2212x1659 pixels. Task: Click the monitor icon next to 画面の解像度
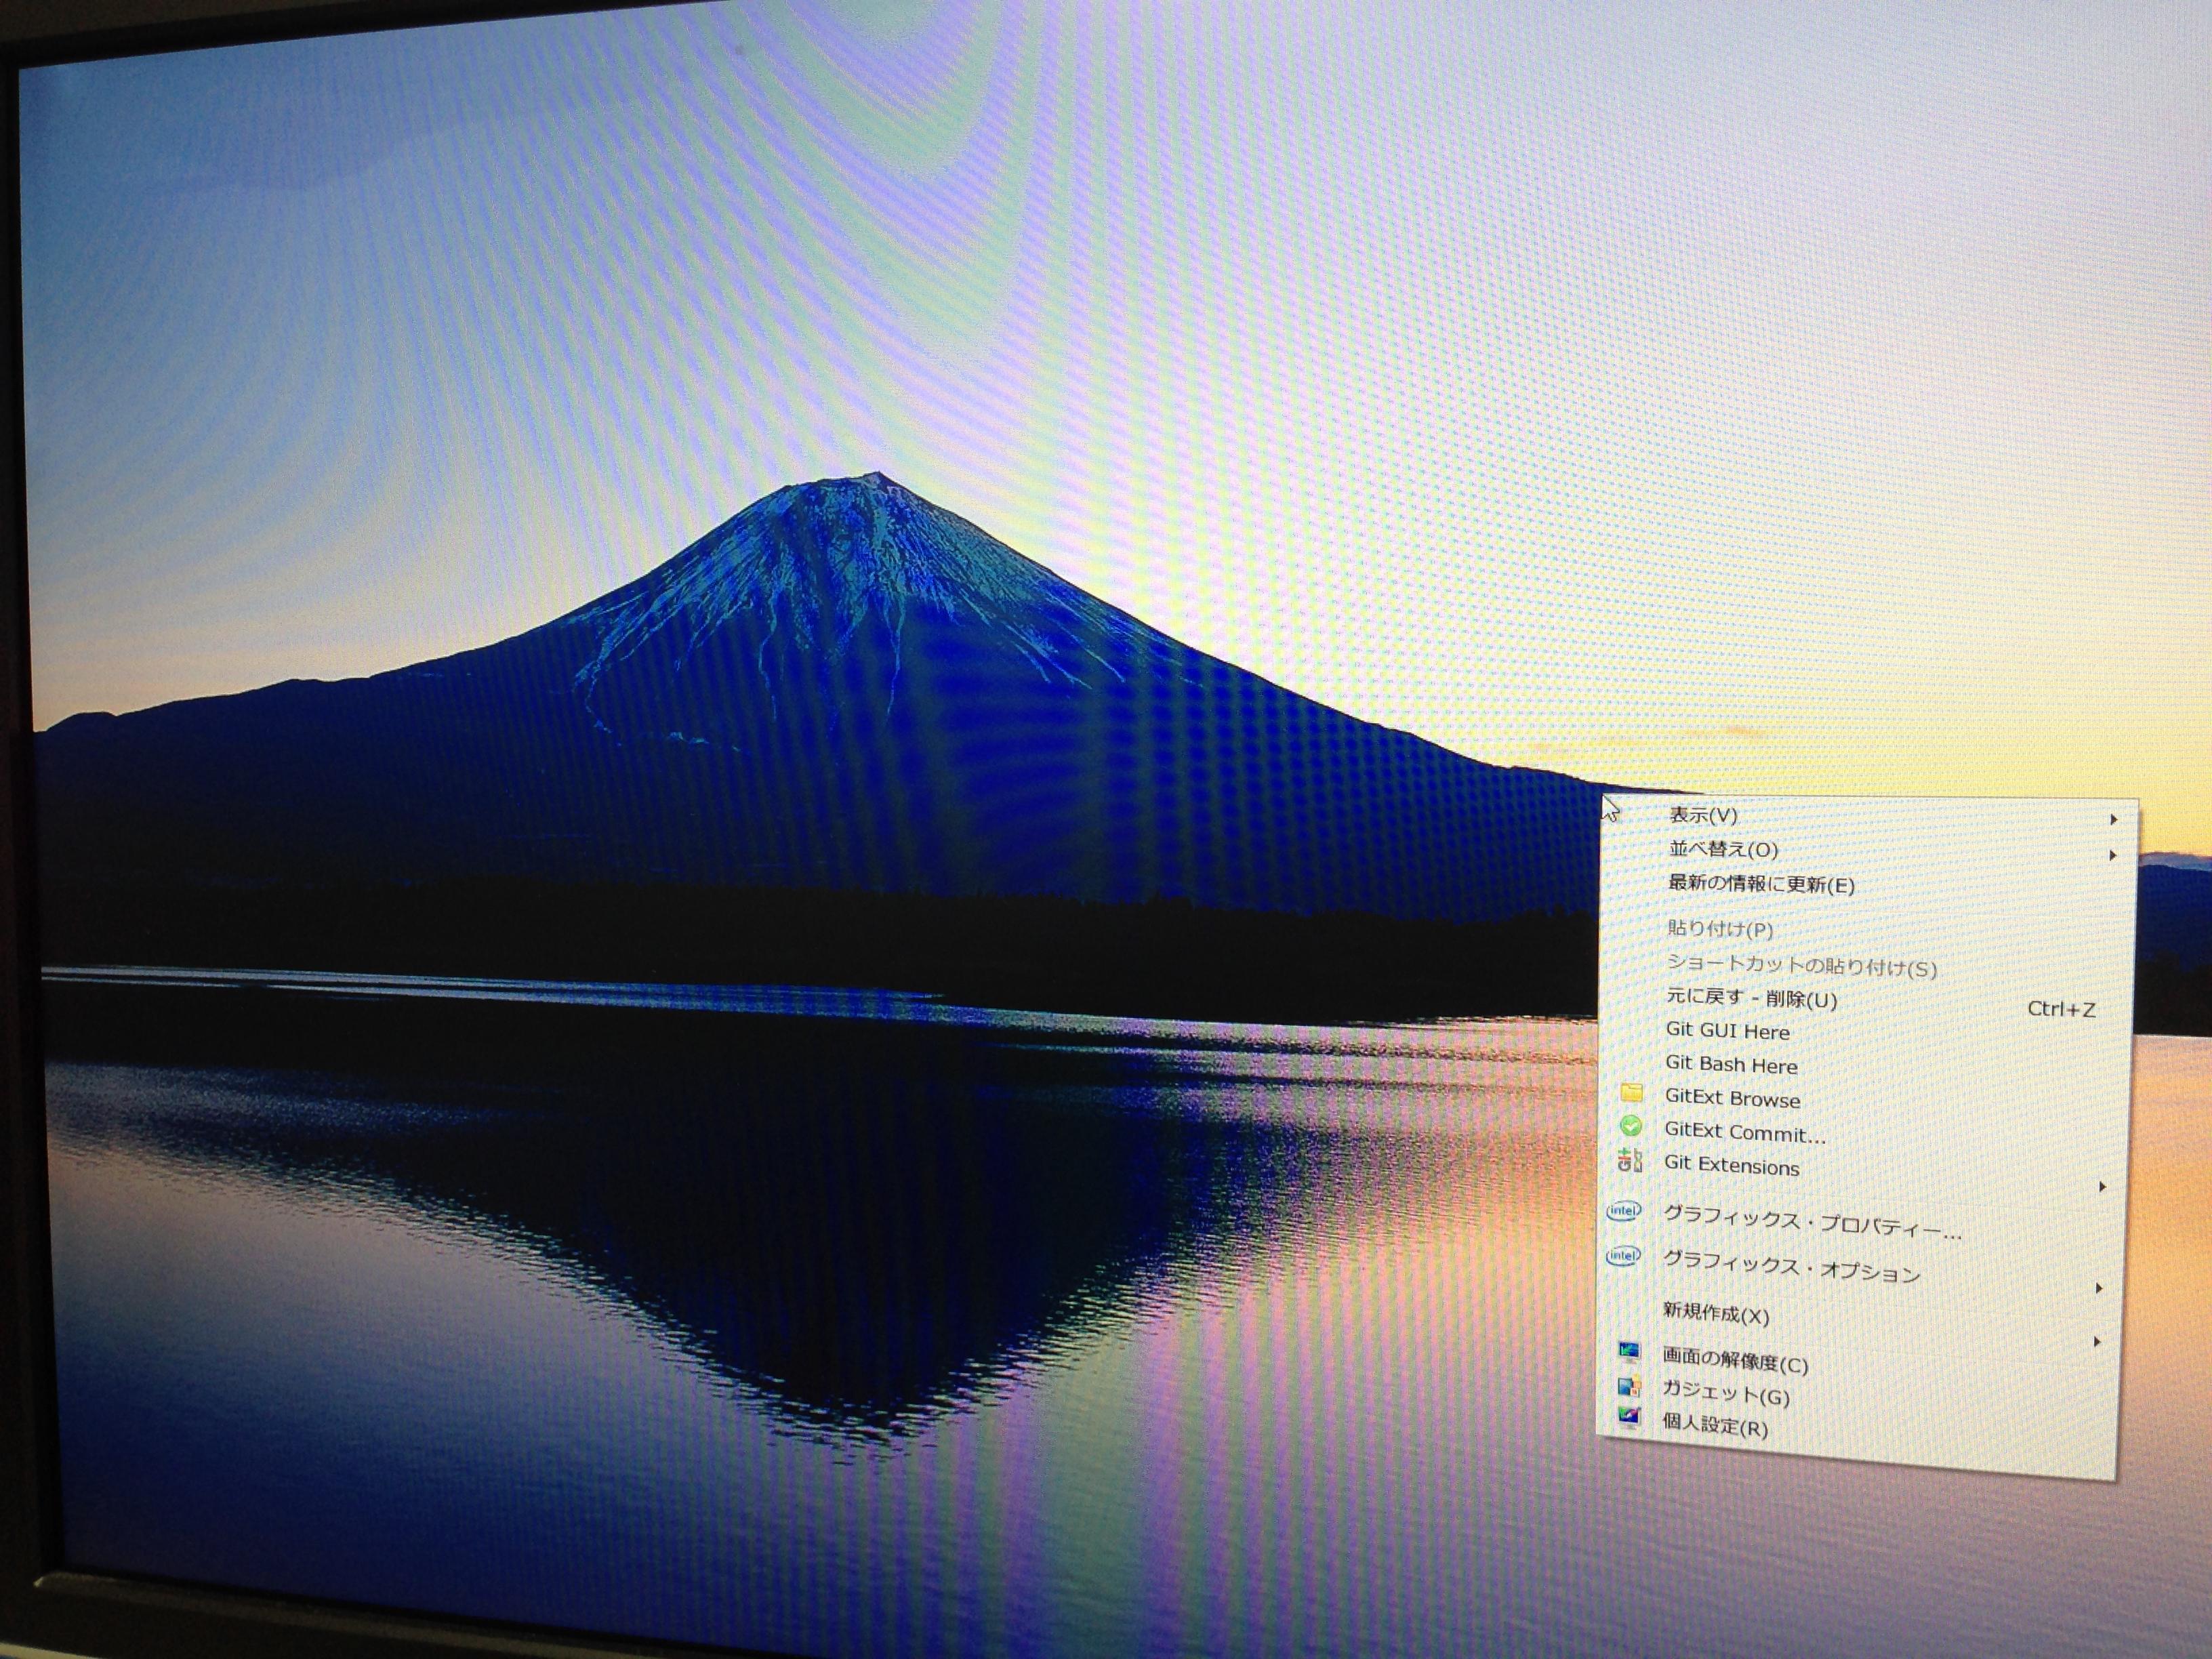click(1629, 1352)
